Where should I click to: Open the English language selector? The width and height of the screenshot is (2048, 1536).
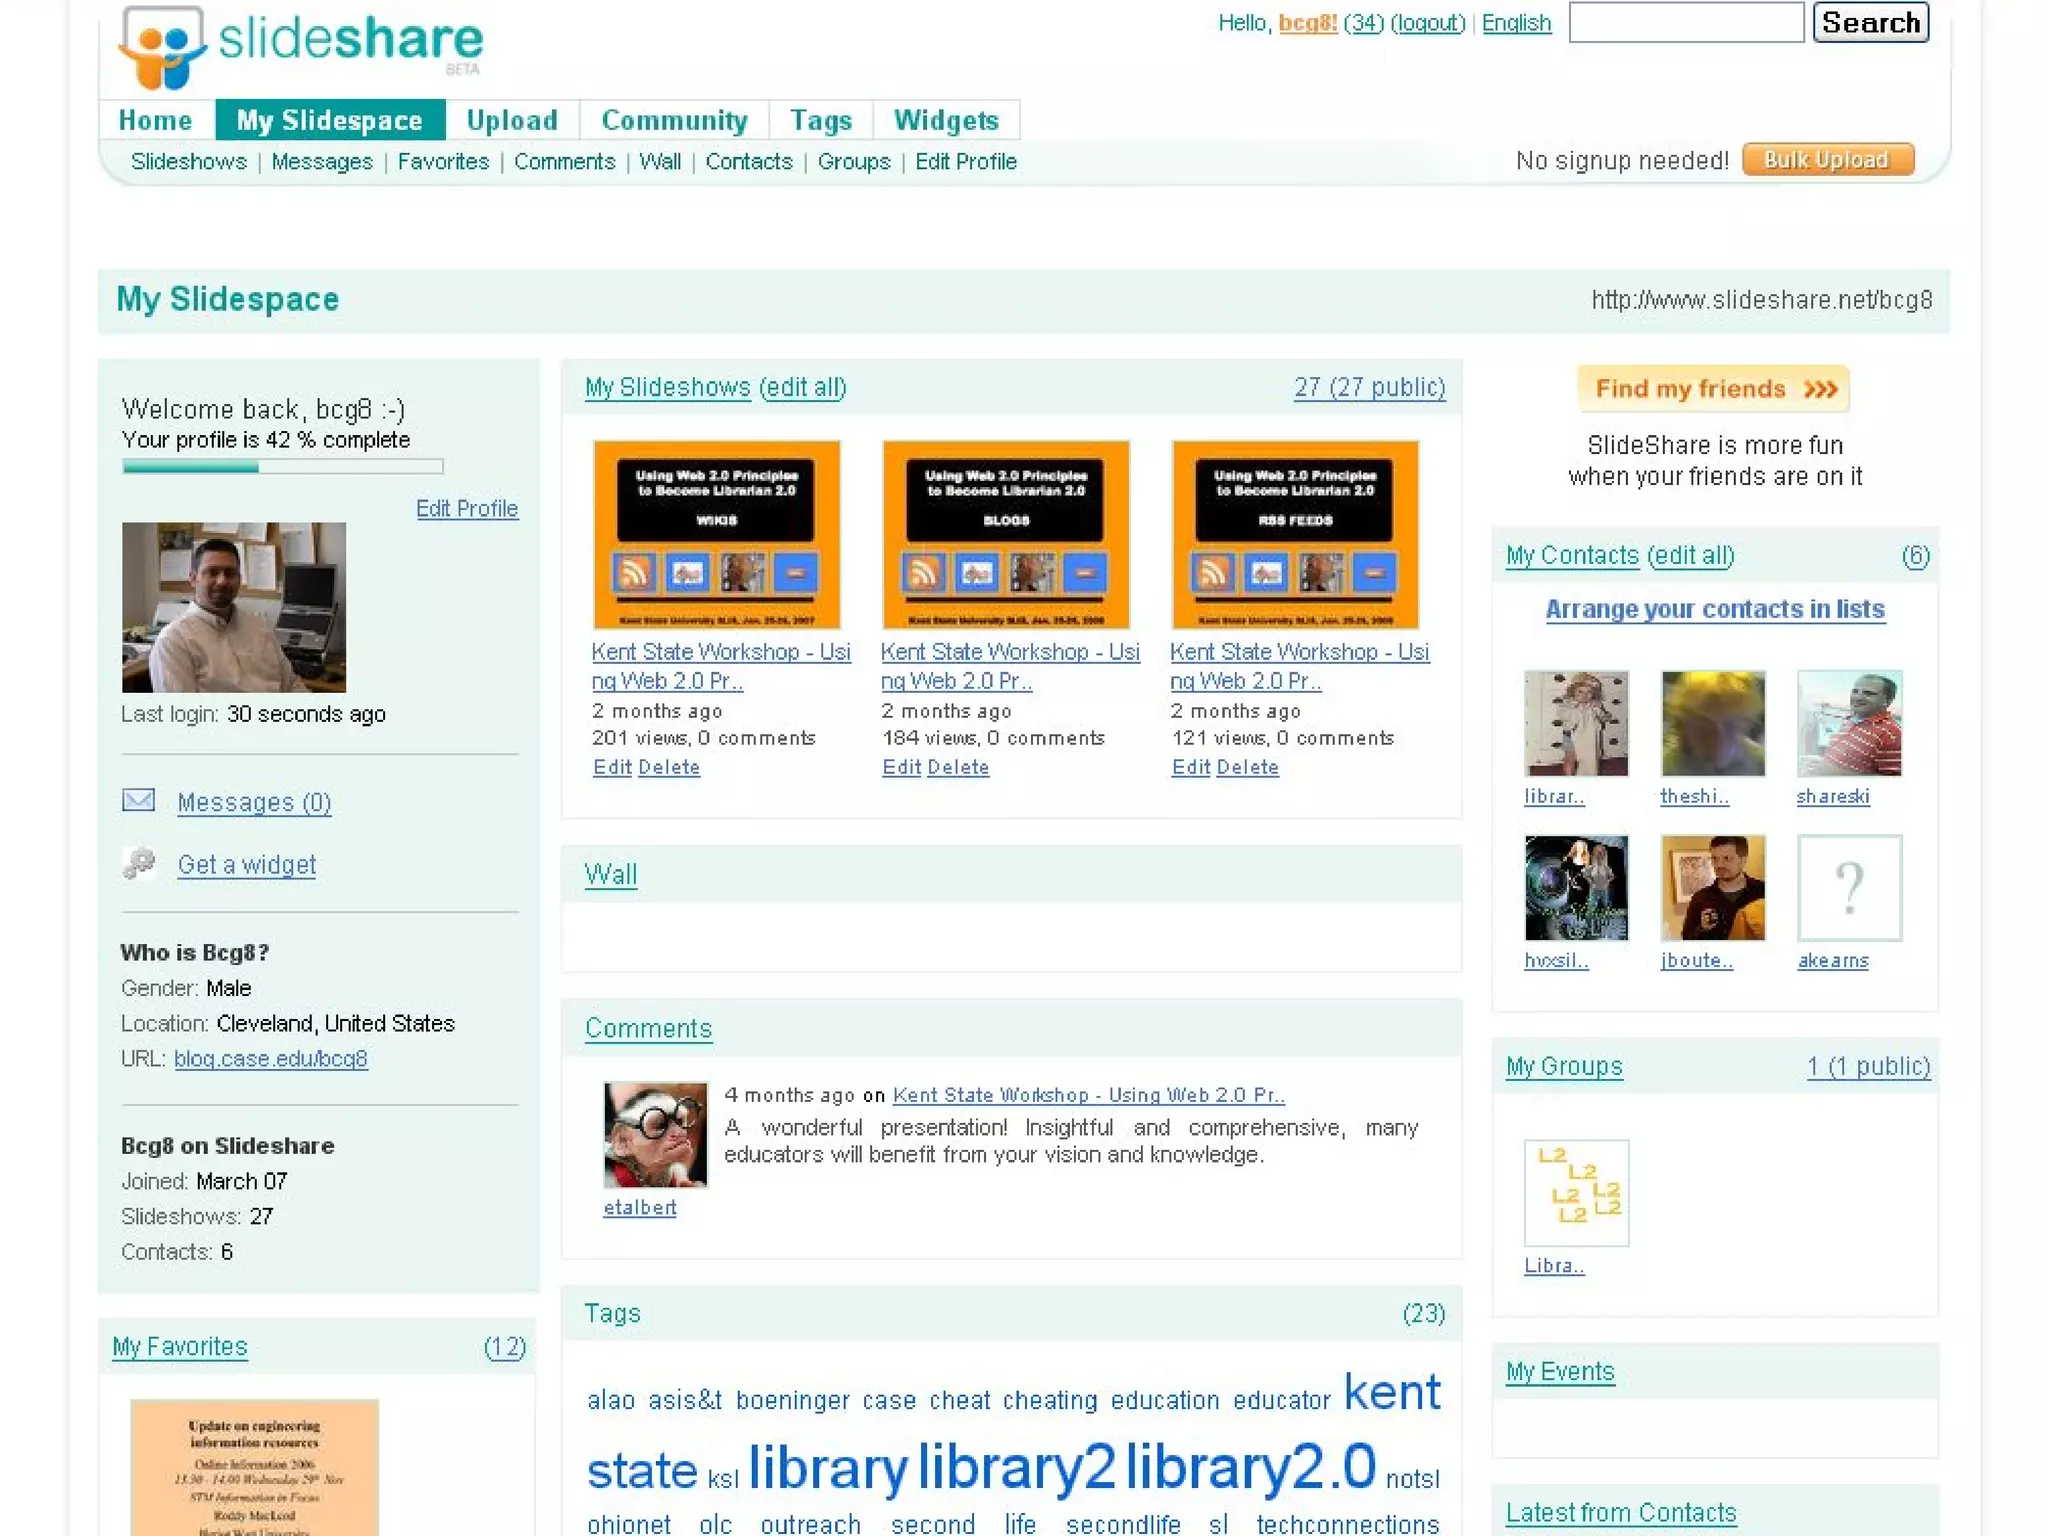pos(1515,23)
